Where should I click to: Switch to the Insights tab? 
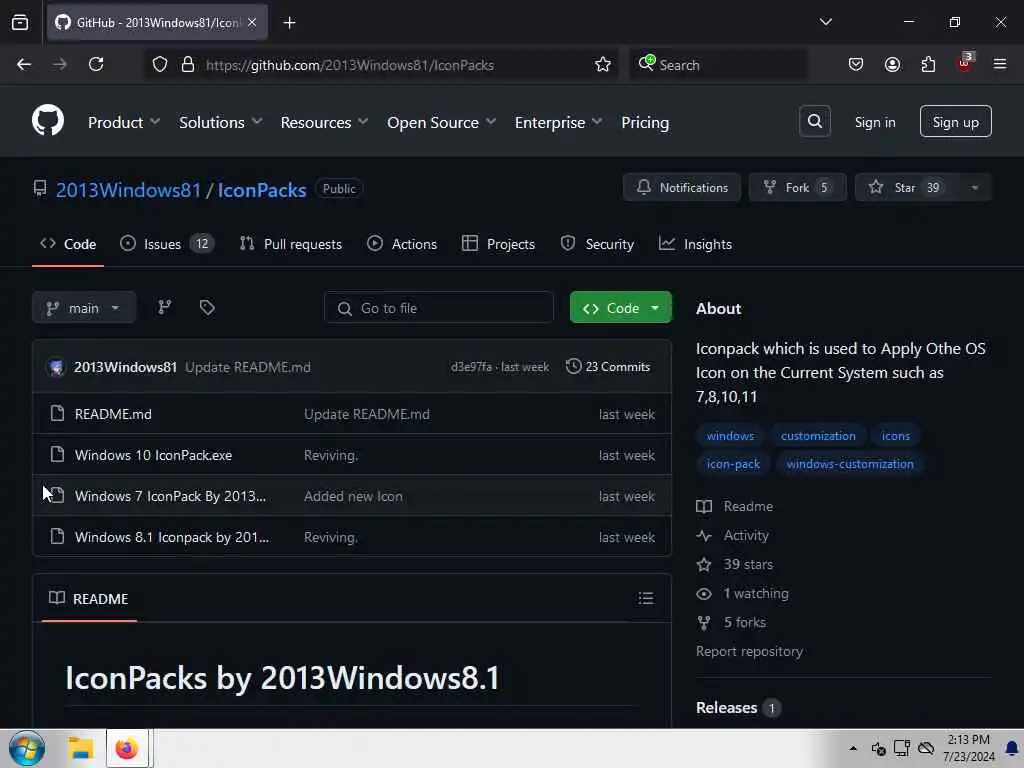(x=696, y=244)
